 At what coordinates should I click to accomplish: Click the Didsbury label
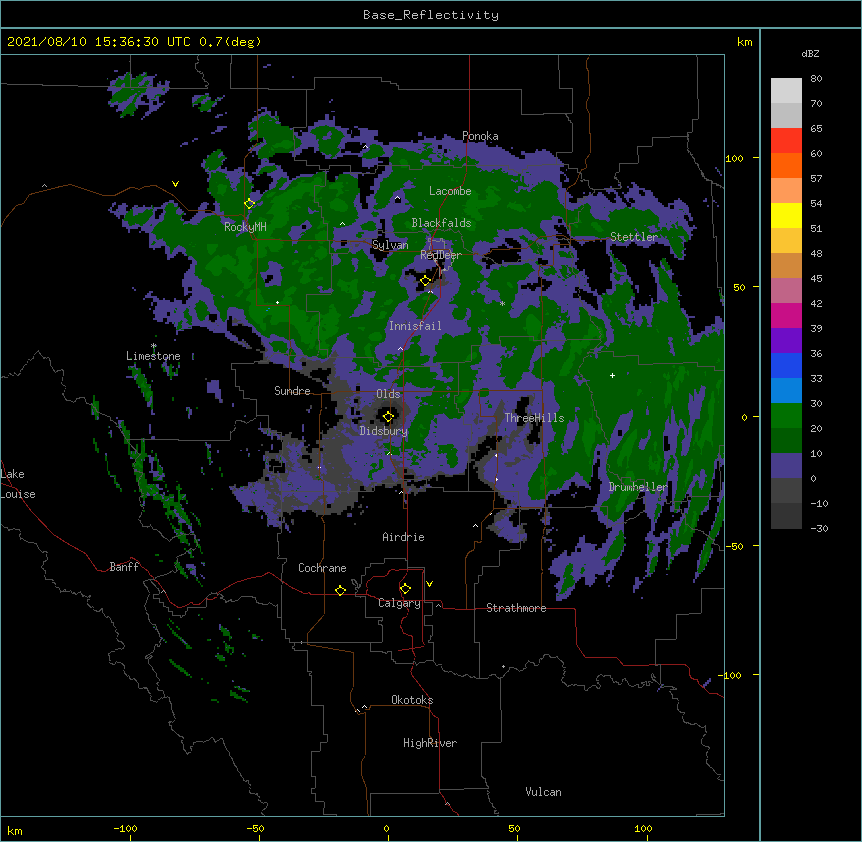pos(384,431)
